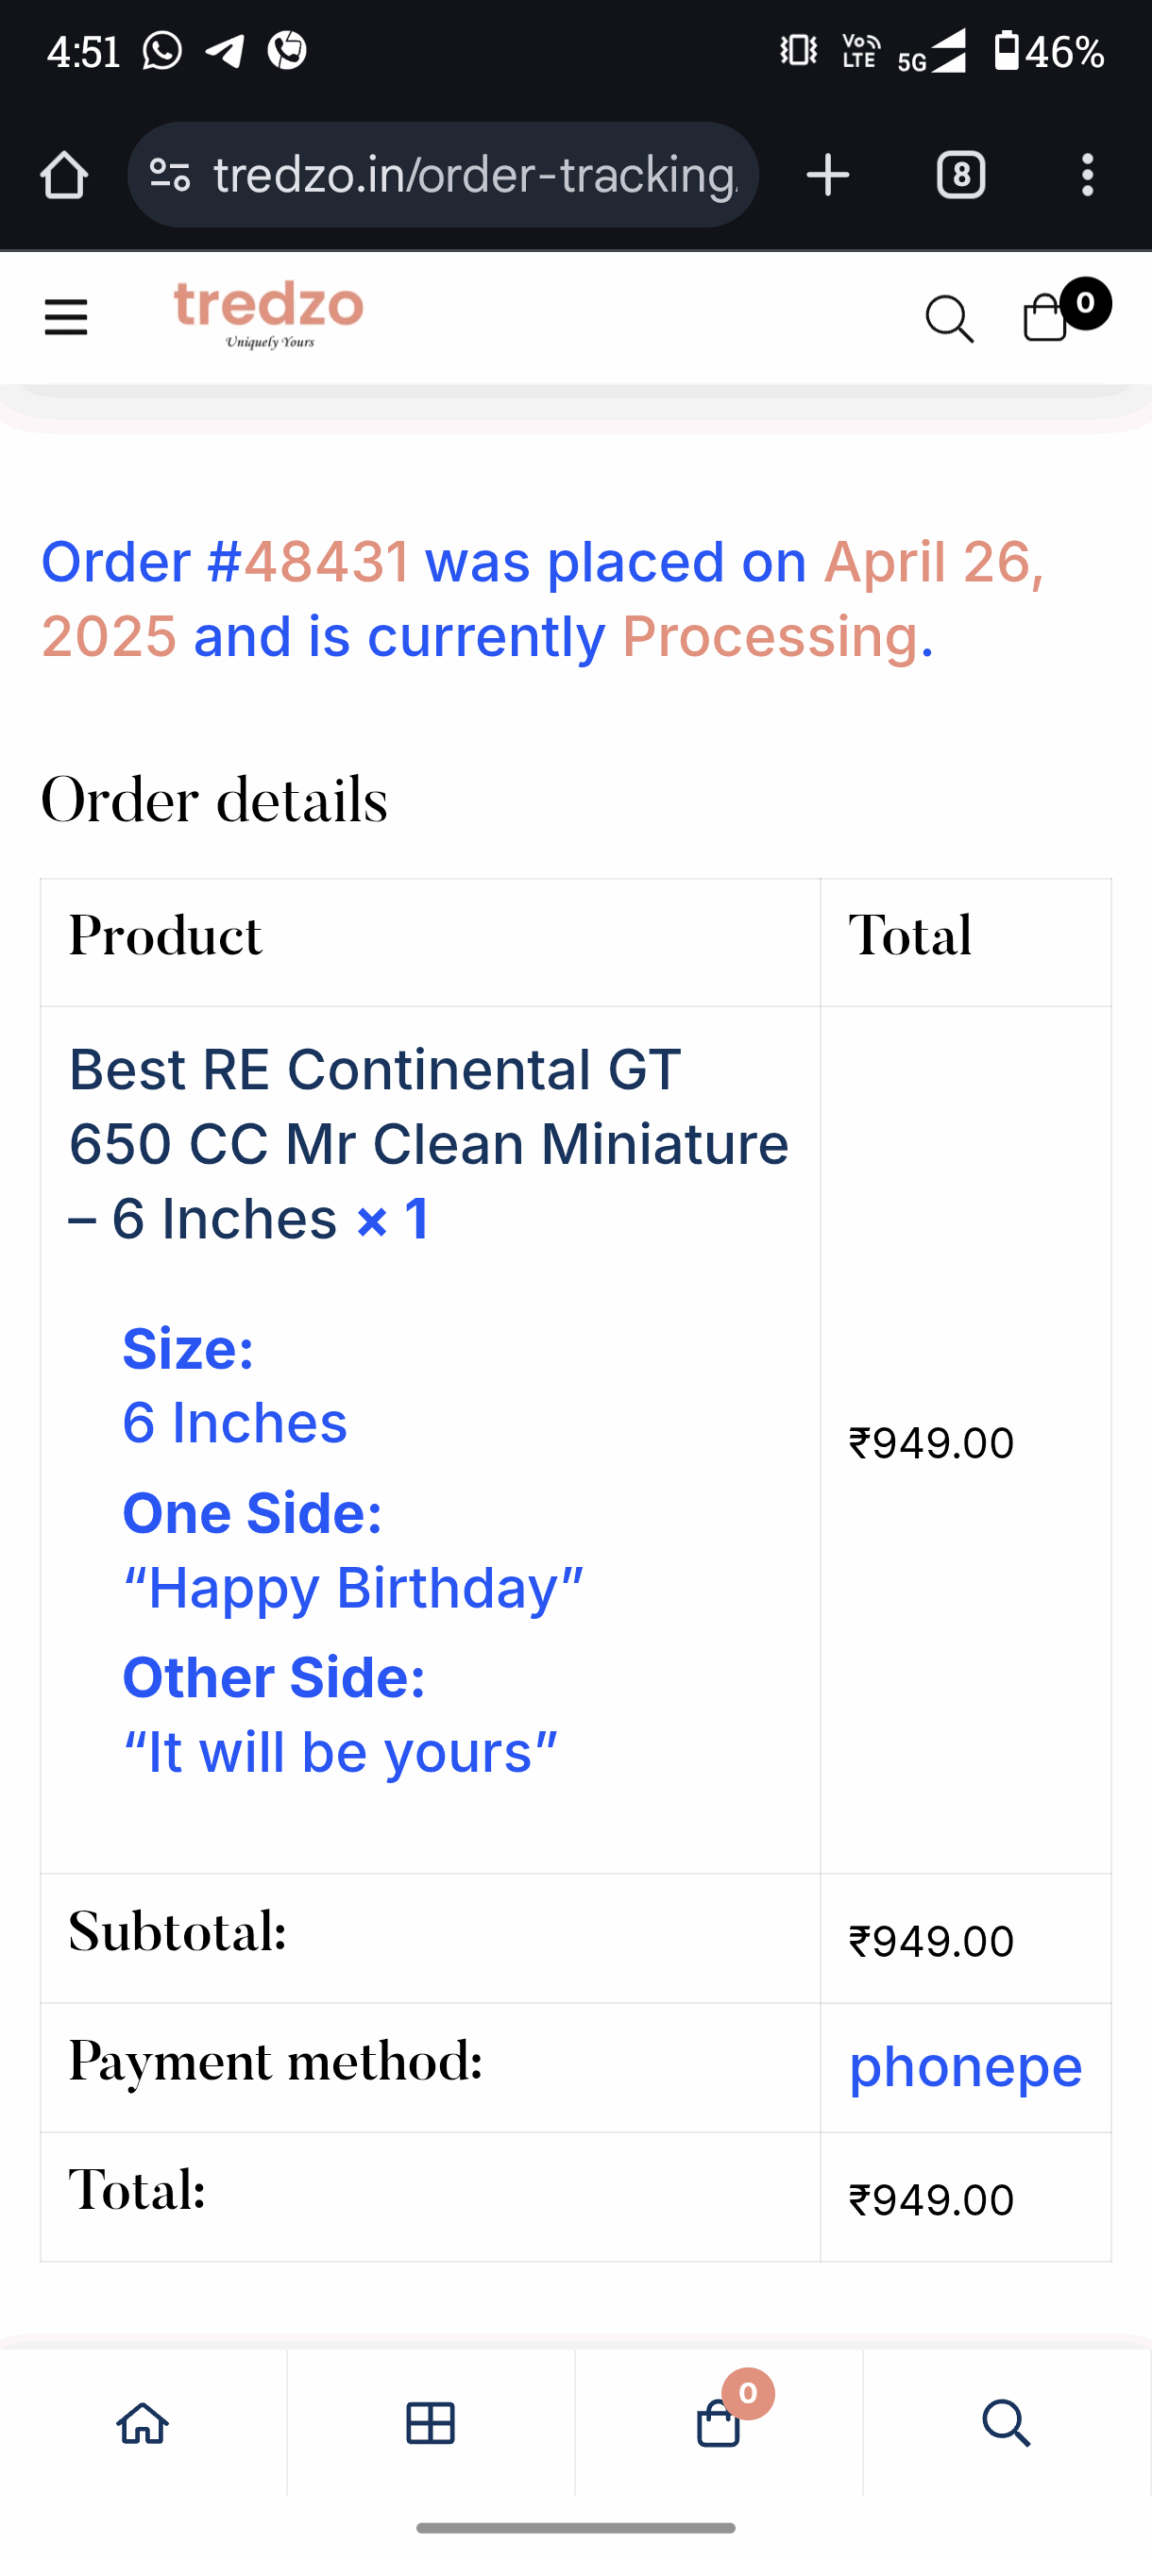This screenshot has width=1152, height=2560.
Task: Tap the Processing order status
Action: [770, 637]
